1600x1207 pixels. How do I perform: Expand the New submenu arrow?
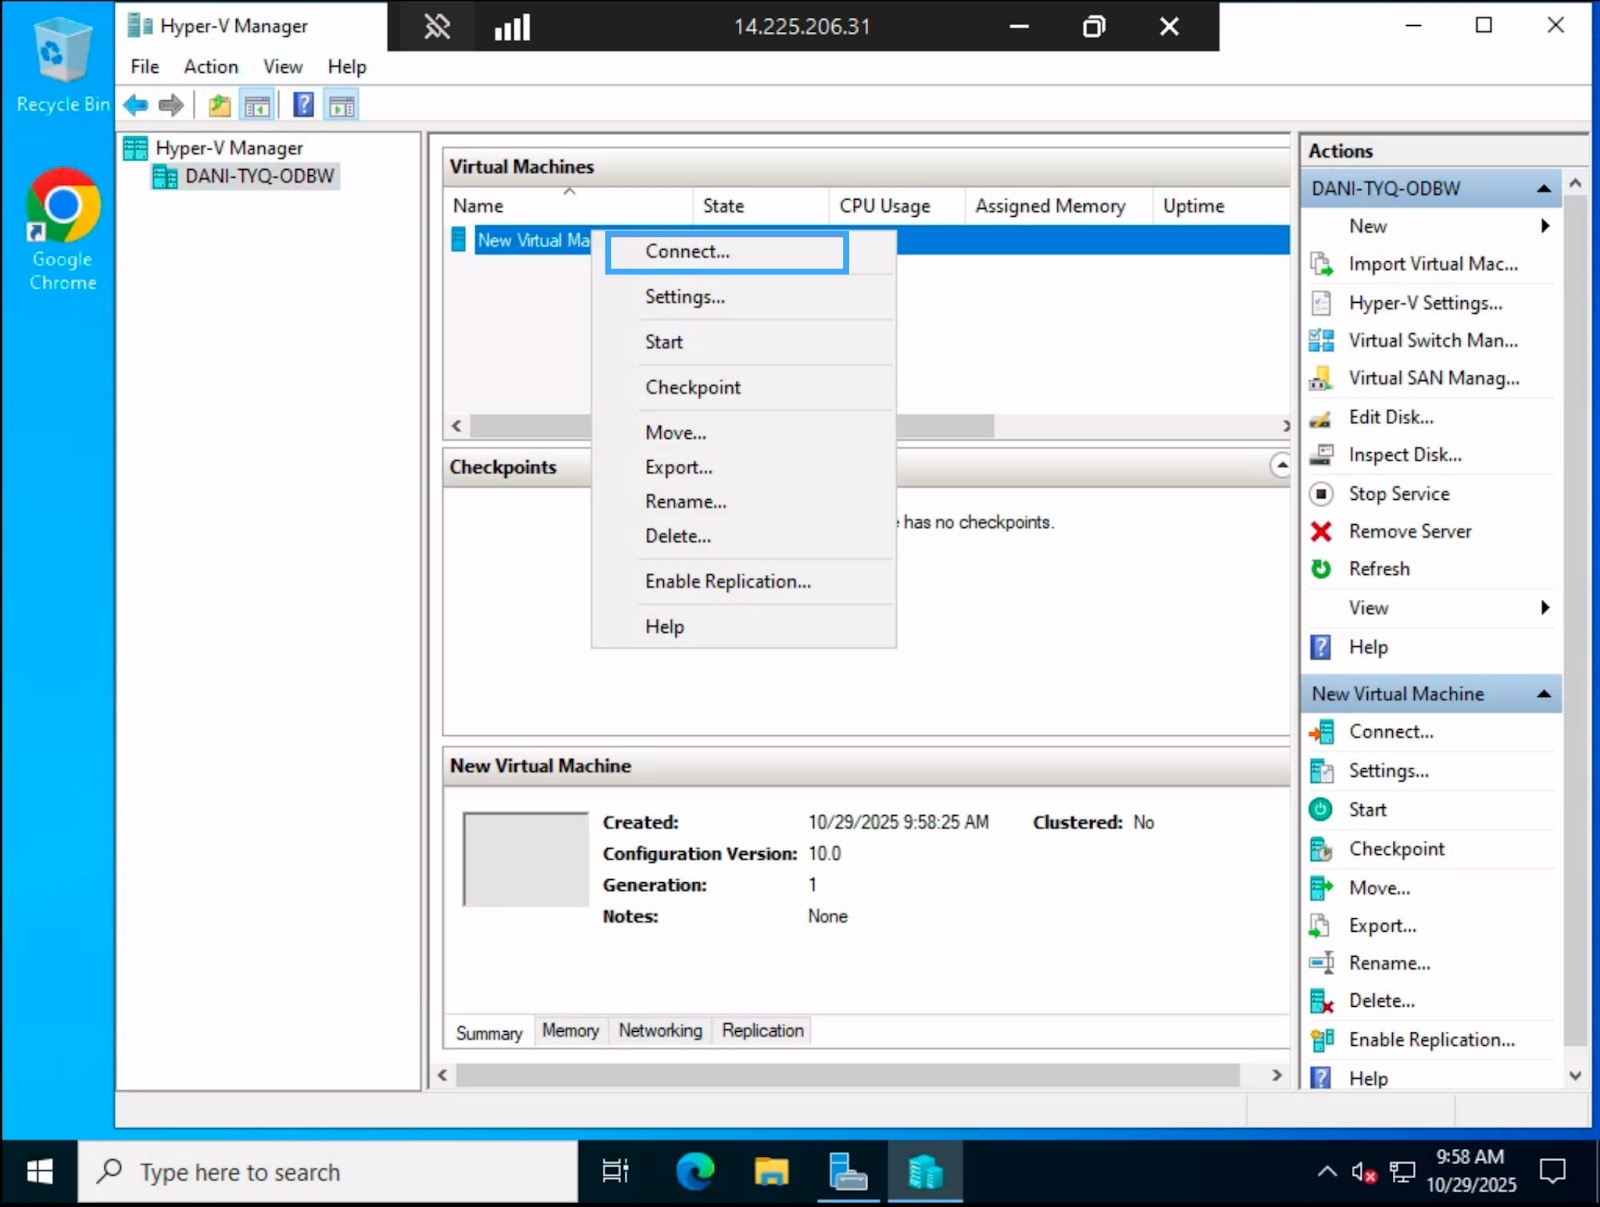point(1544,226)
